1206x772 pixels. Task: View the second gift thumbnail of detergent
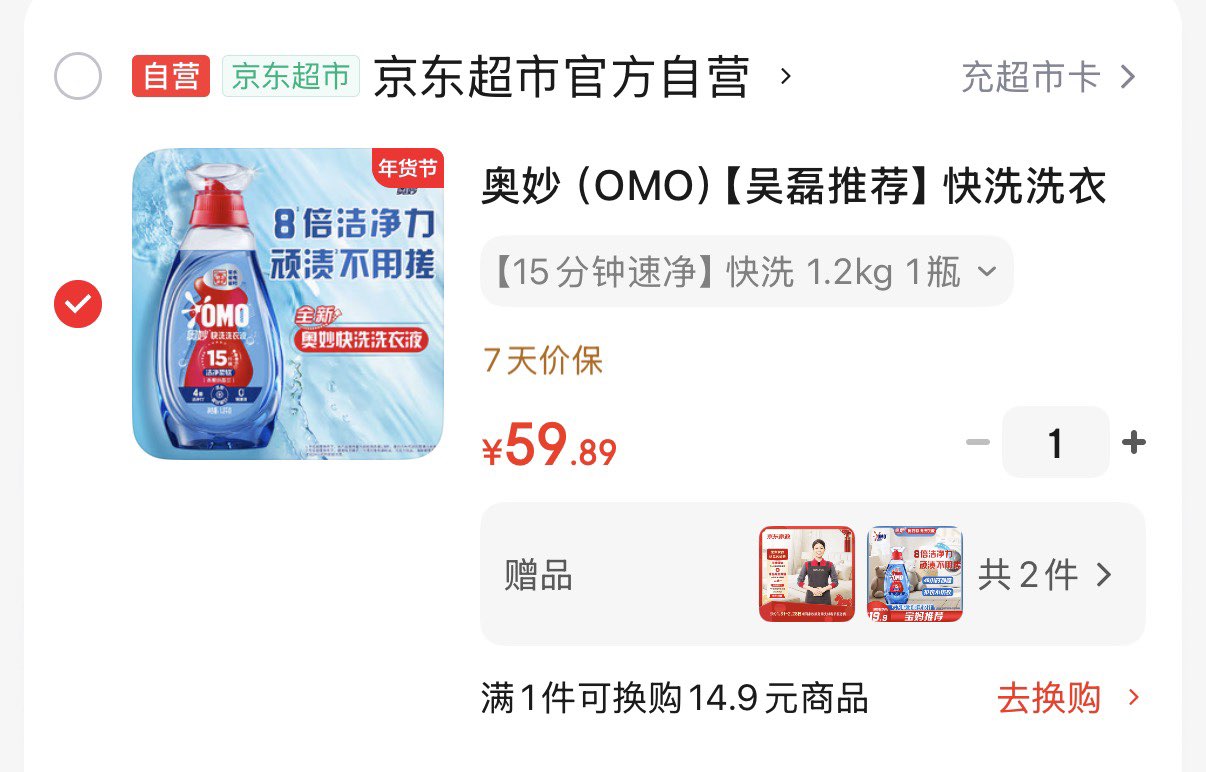click(915, 574)
